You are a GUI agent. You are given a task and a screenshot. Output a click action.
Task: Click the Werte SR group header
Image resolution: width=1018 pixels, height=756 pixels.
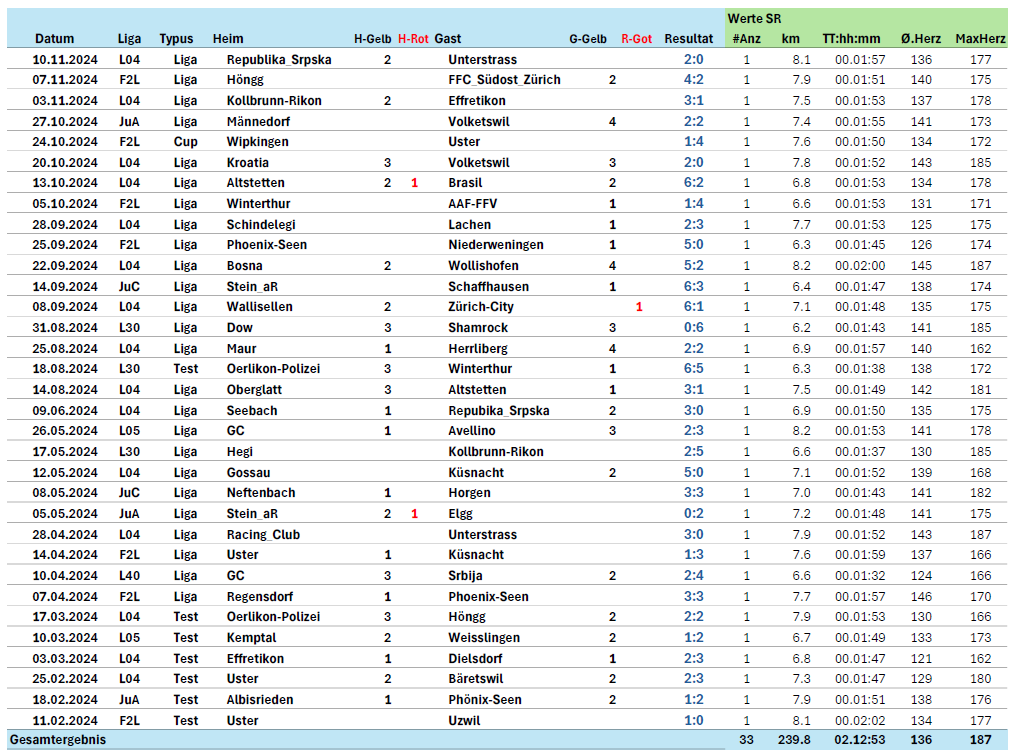click(x=755, y=18)
